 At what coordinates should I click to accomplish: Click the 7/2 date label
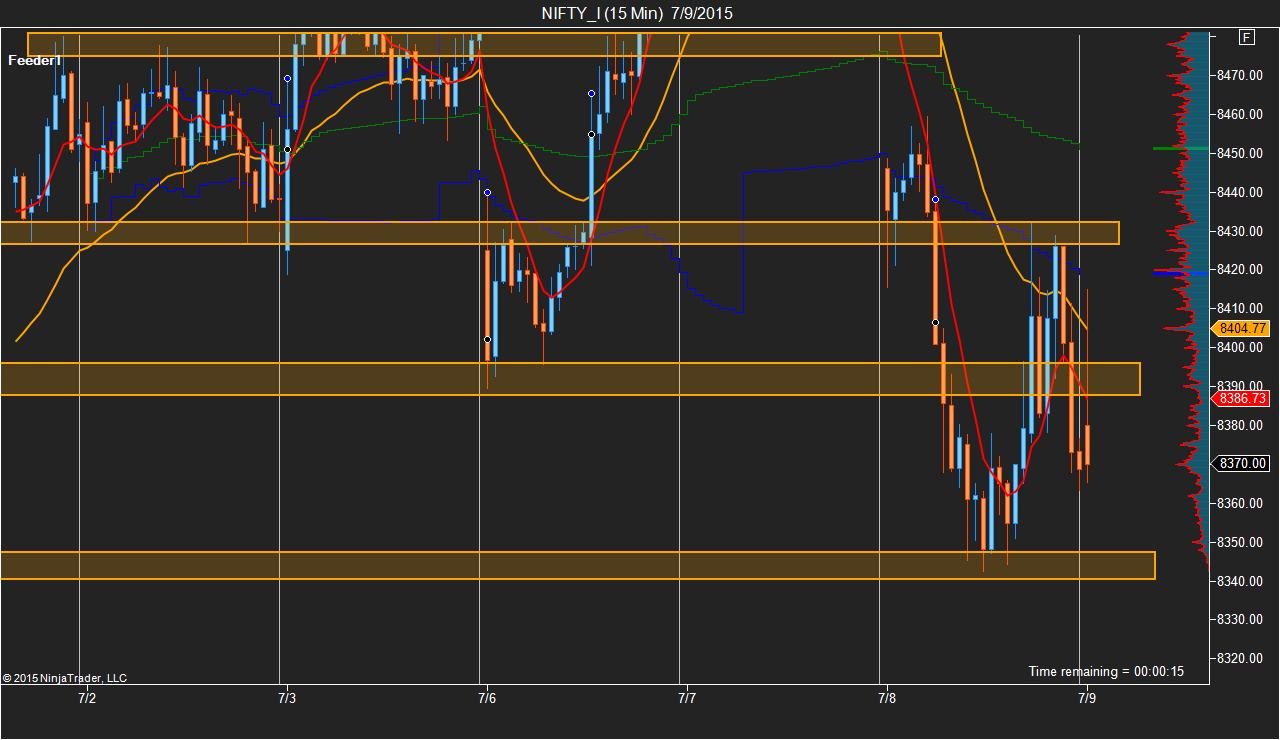point(87,697)
